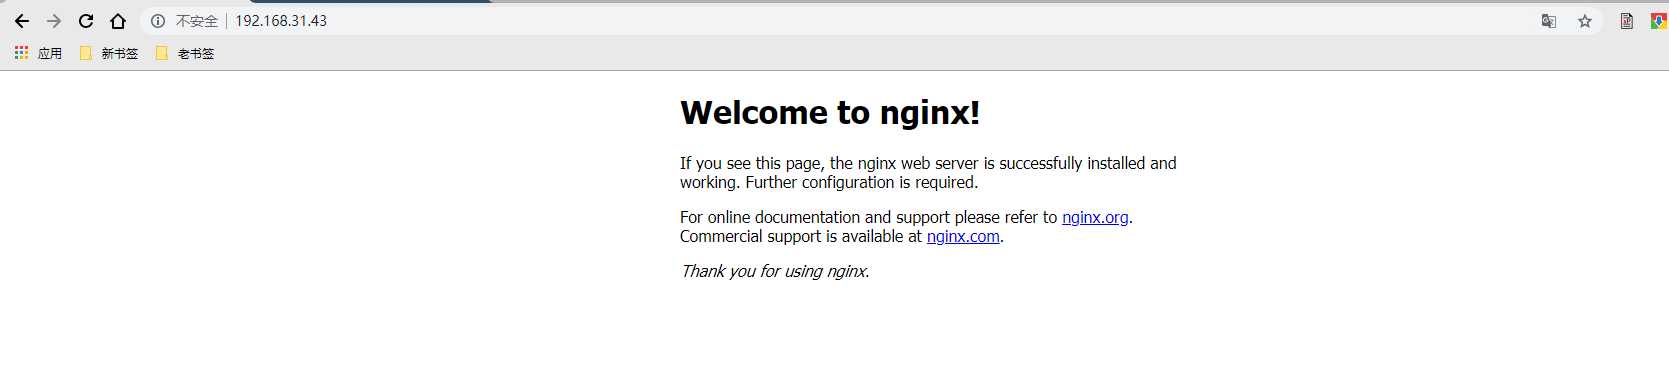Open the 应用 apps shortcut
The image size is (1669, 368).
point(38,53)
